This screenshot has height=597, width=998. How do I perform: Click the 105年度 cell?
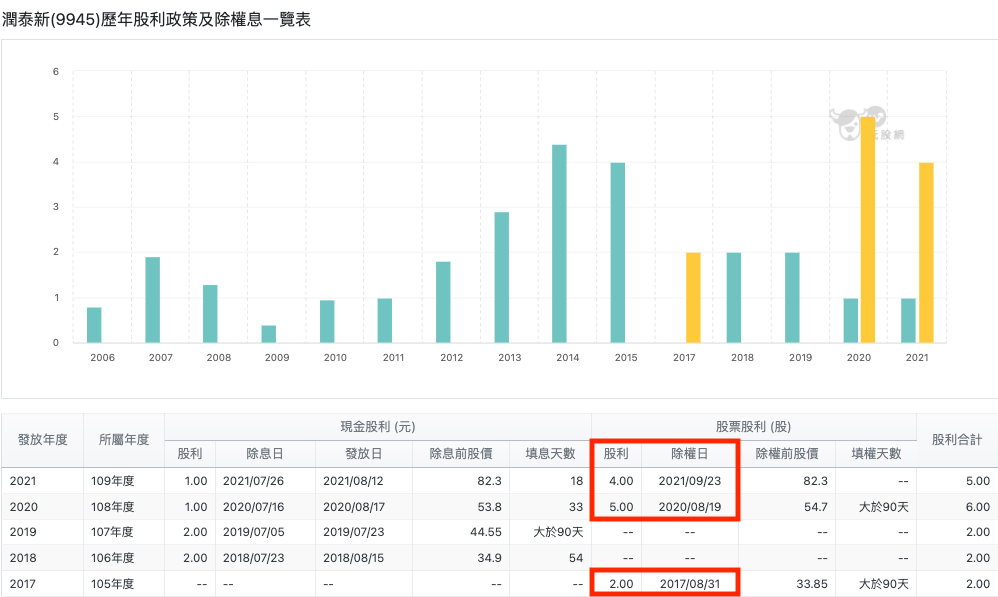coord(123,584)
